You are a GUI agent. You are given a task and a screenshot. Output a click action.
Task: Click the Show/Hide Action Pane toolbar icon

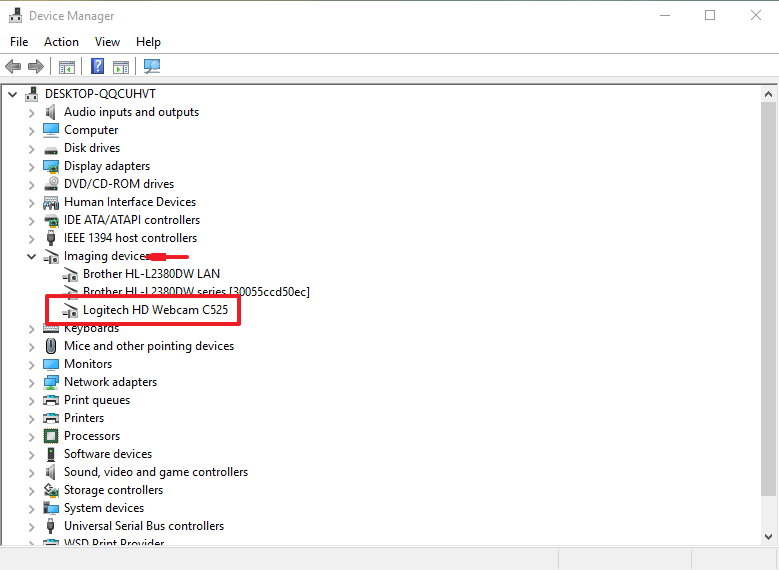pos(121,67)
